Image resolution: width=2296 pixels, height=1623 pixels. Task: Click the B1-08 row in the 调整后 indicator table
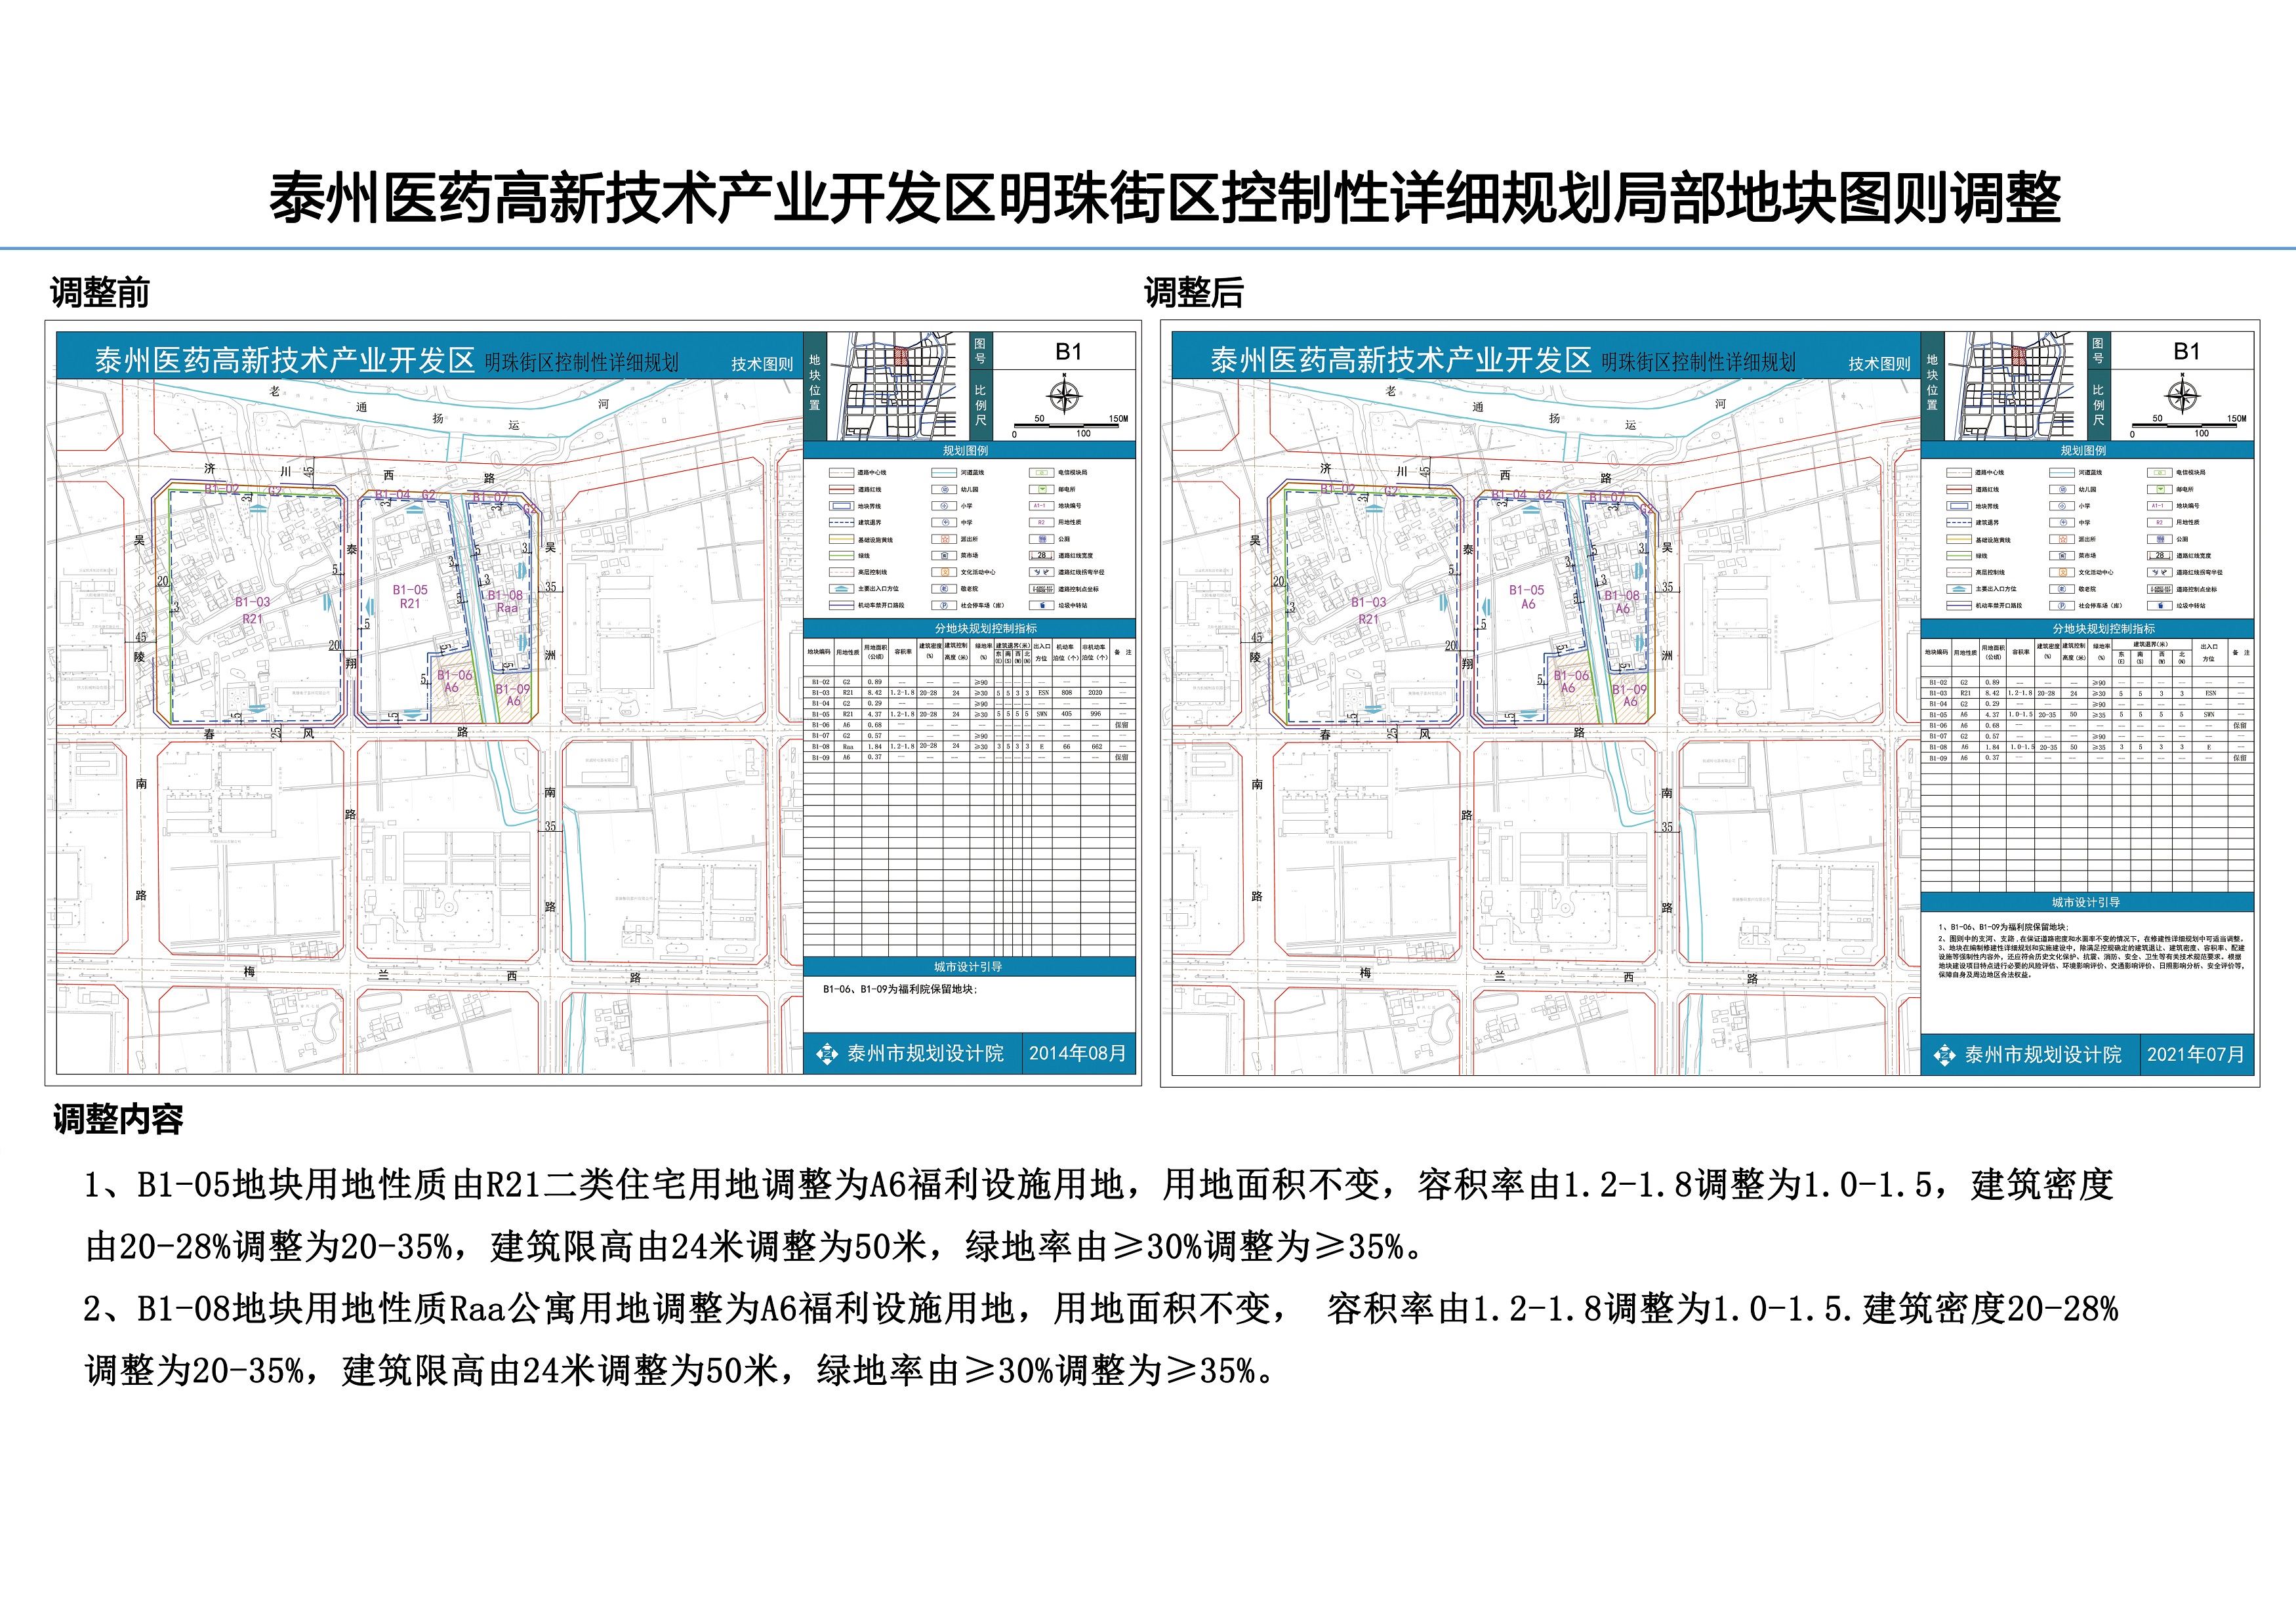click(2088, 747)
